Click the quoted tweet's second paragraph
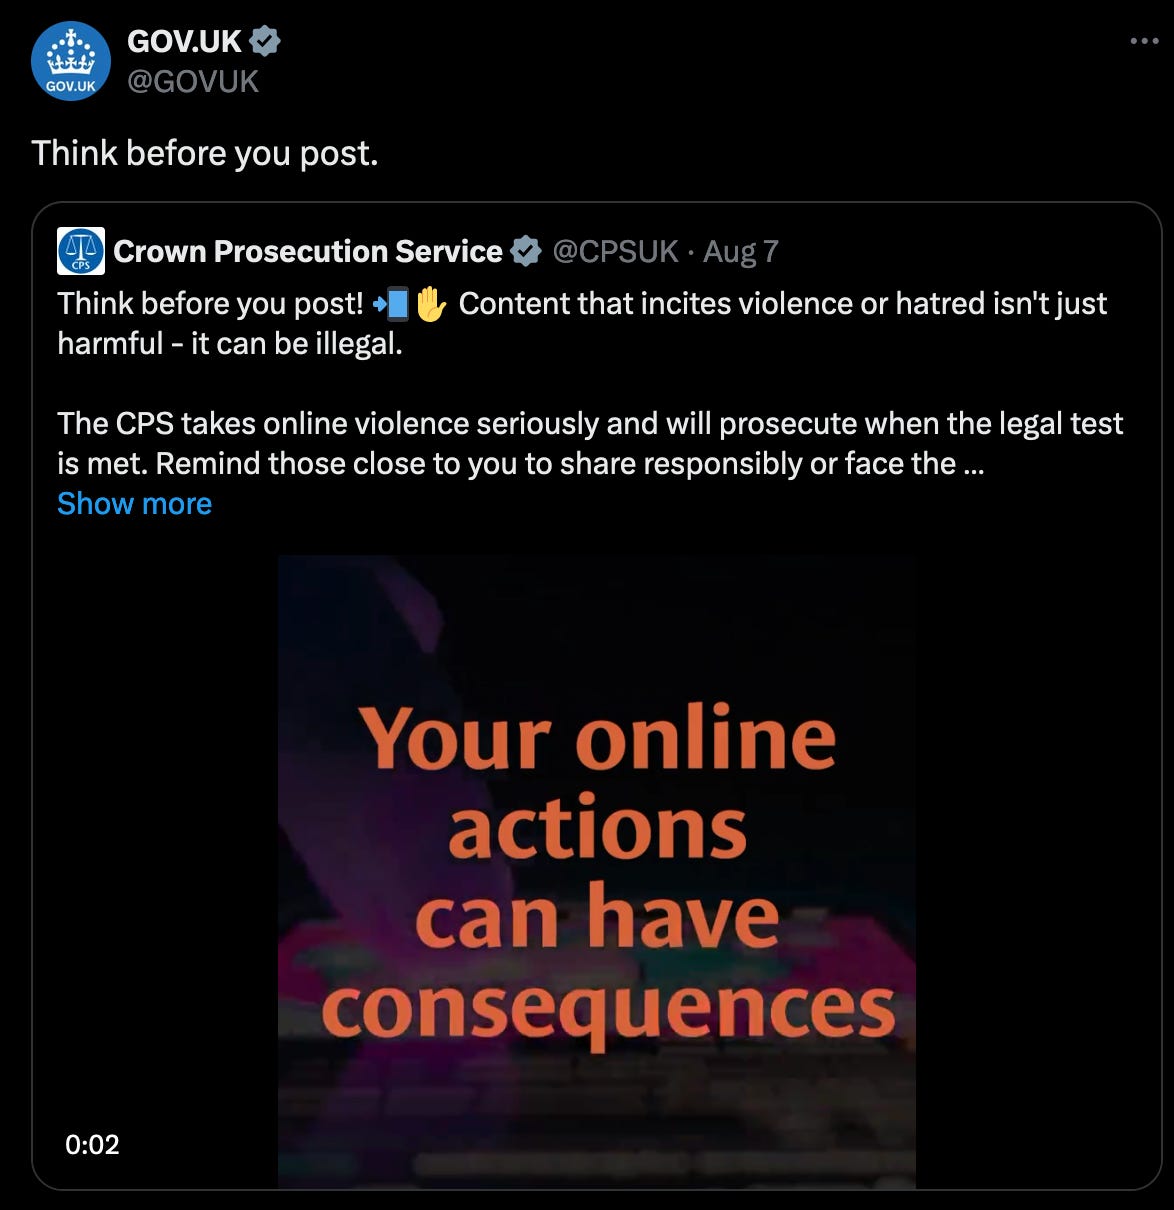The width and height of the screenshot is (1174, 1210). [x=590, y=443]
